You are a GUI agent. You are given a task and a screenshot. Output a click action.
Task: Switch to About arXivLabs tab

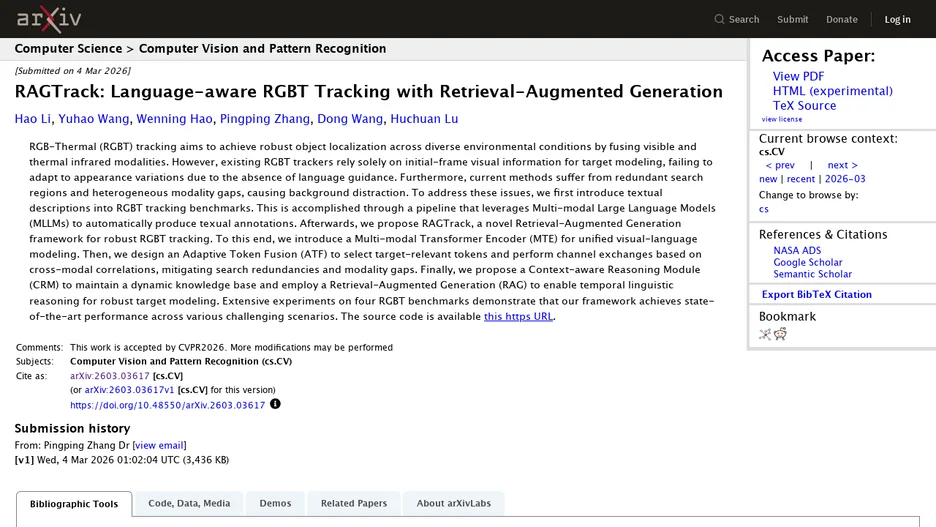click(454, 504)
